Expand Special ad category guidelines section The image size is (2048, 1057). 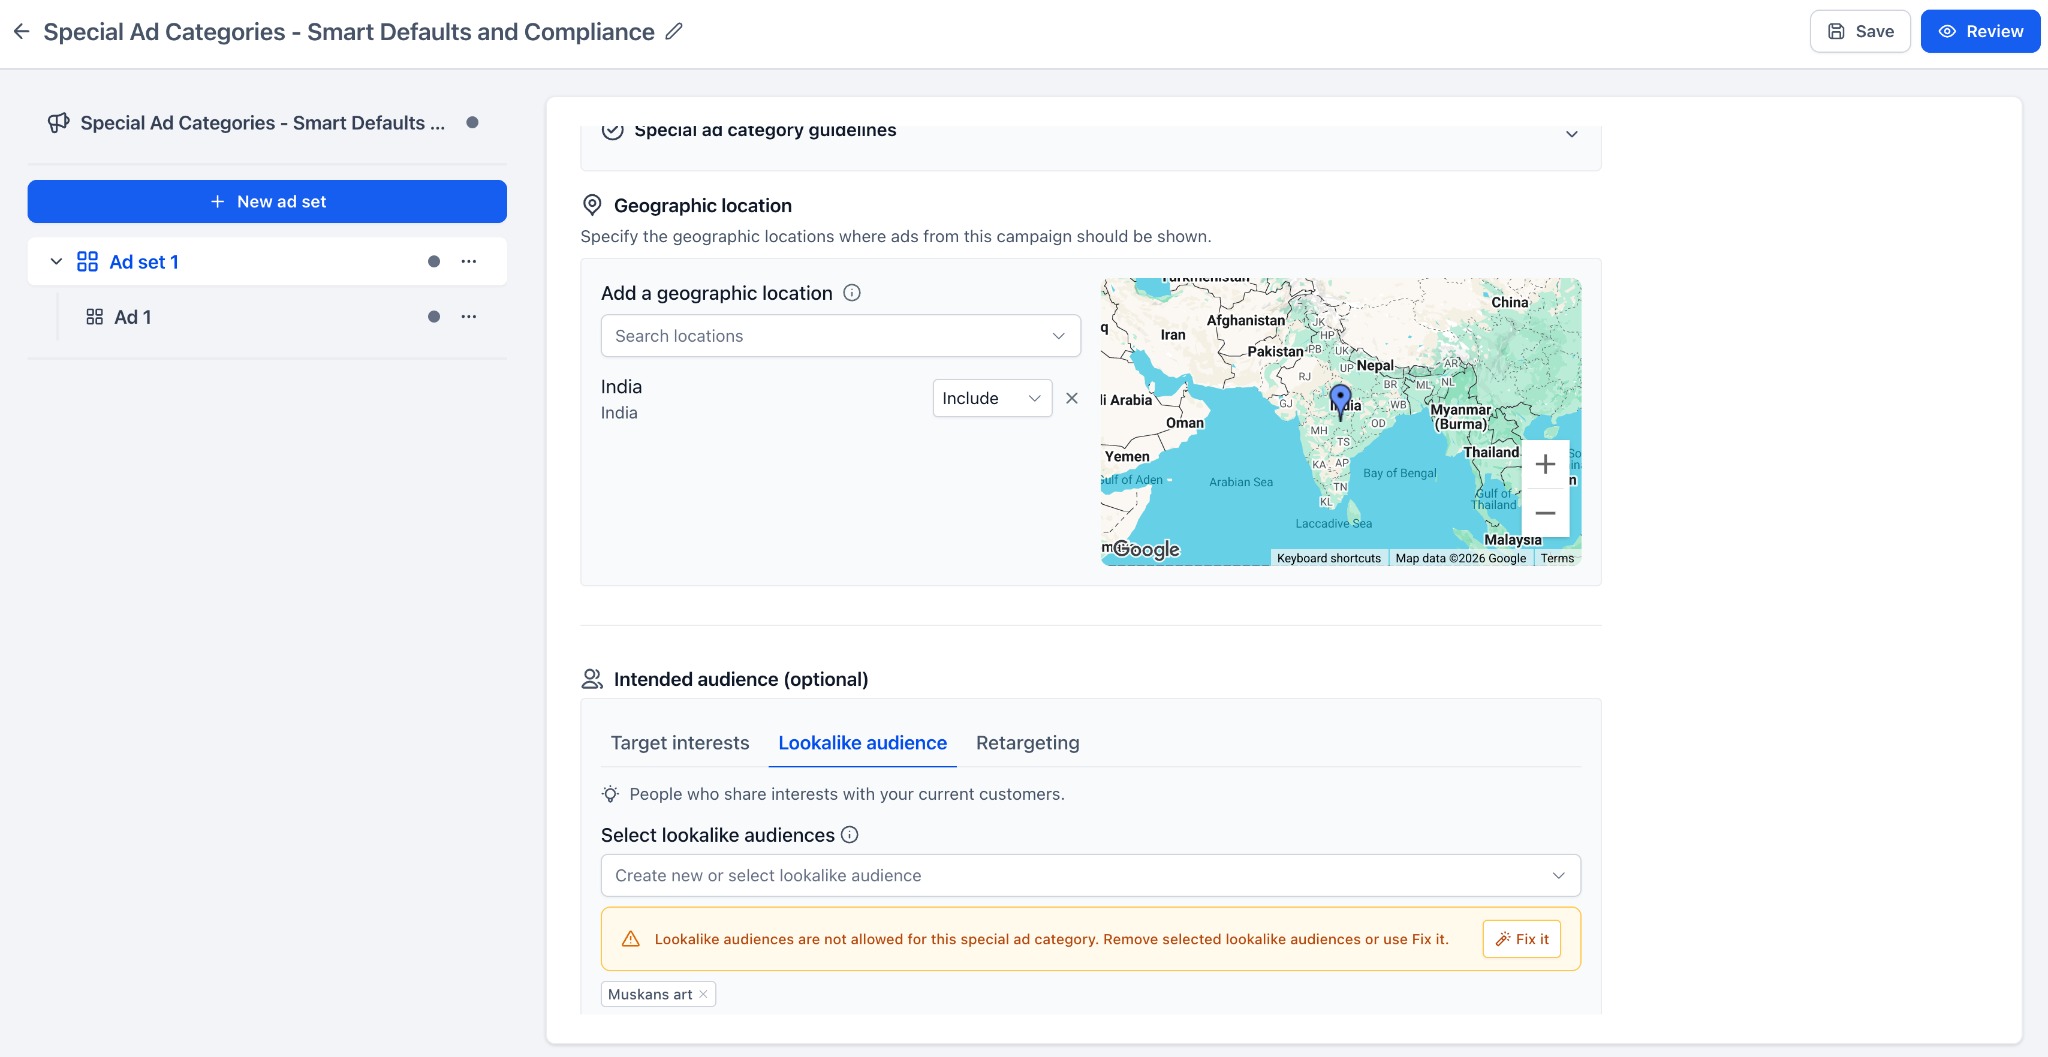(x=1572, y=134)
